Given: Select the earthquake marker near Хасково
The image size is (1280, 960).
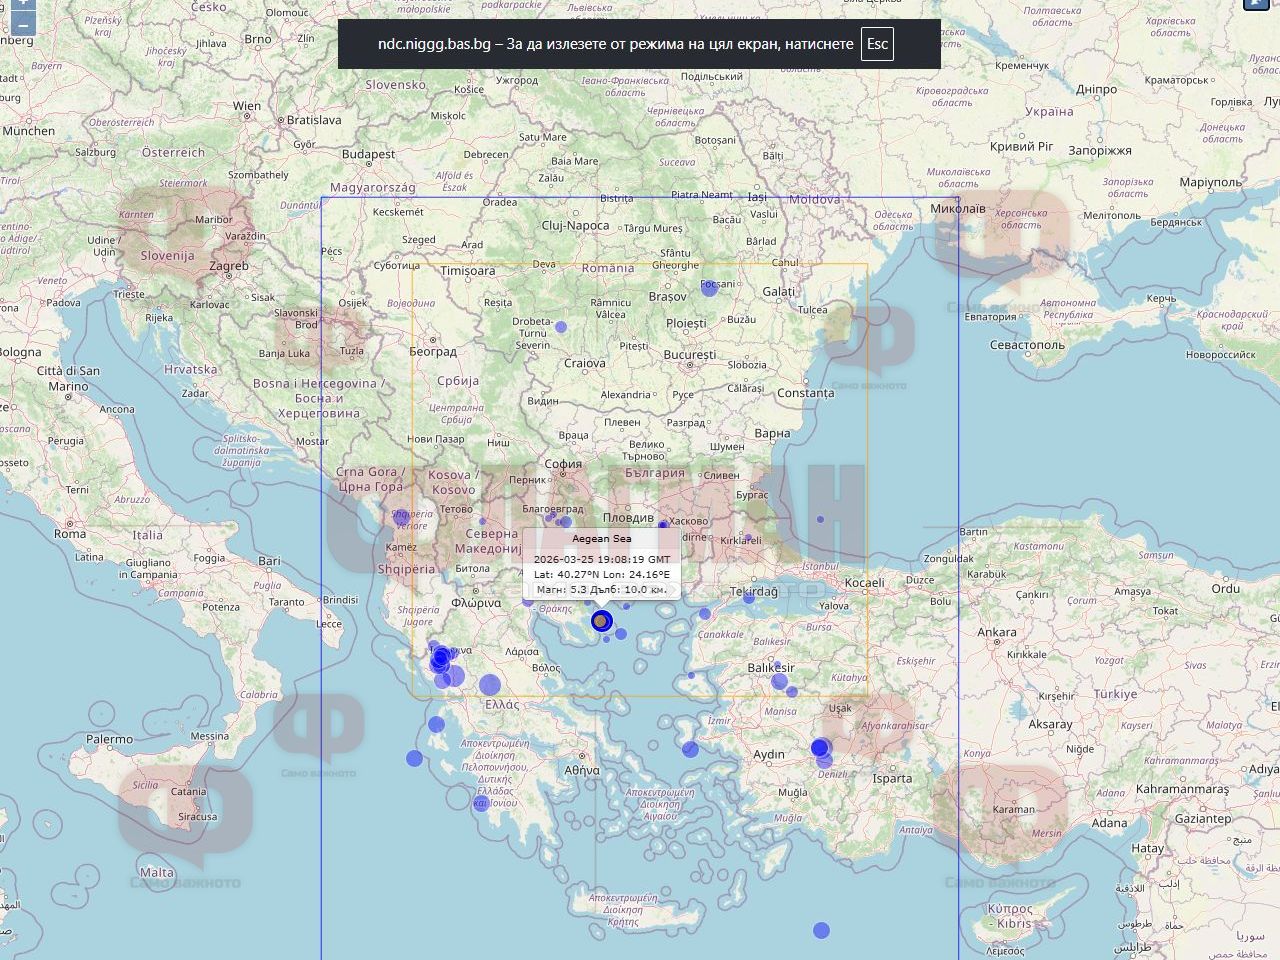Looking at the screenshot, I should [x=663, y=525].
